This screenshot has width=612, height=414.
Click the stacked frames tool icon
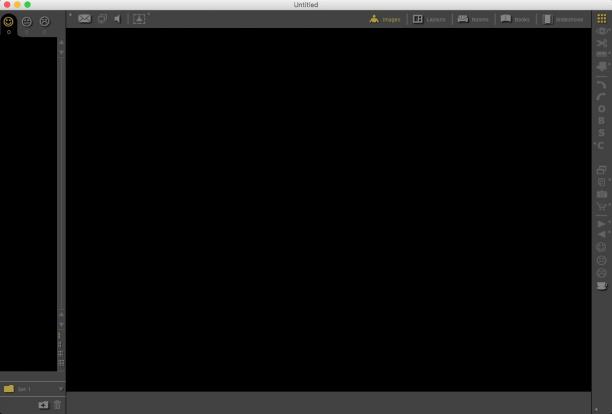[601, 170]
